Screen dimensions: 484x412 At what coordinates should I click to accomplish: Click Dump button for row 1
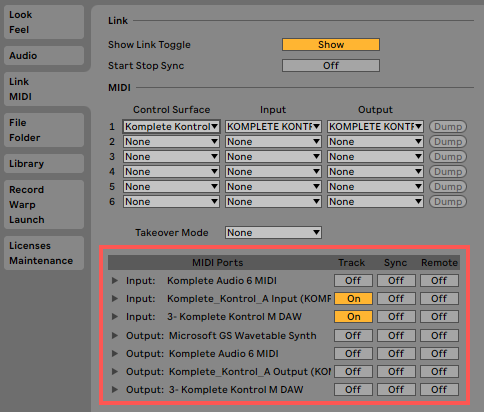coord(448,127)
